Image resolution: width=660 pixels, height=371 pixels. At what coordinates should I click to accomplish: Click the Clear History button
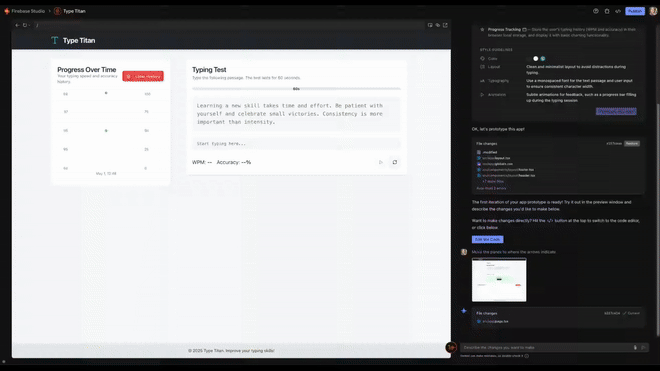tap(143, 76)
